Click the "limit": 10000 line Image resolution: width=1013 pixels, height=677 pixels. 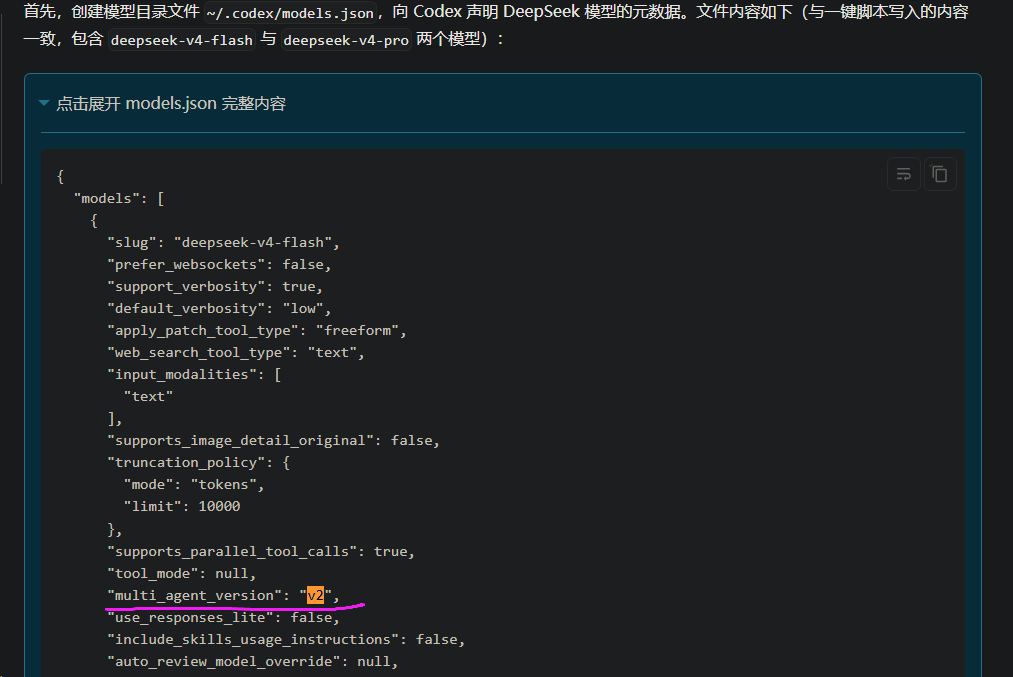(x=182, y=506)
